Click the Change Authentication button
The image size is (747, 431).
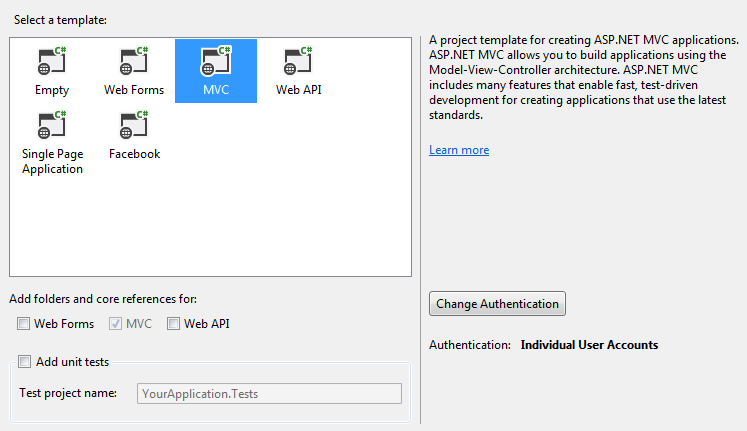(497, 303)
